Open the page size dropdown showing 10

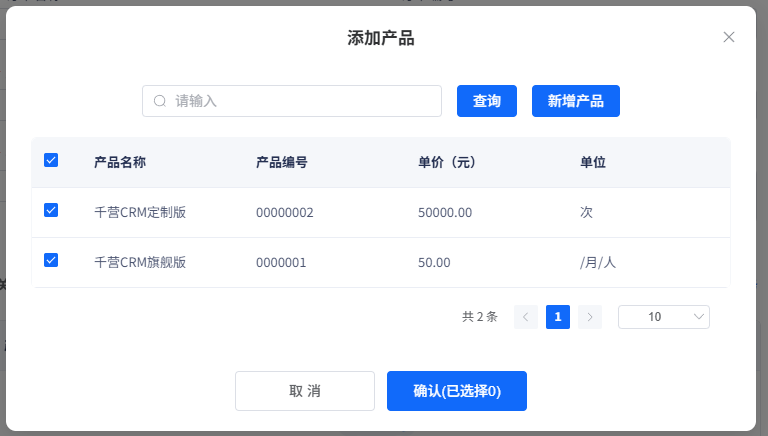(x=663, y=317)
